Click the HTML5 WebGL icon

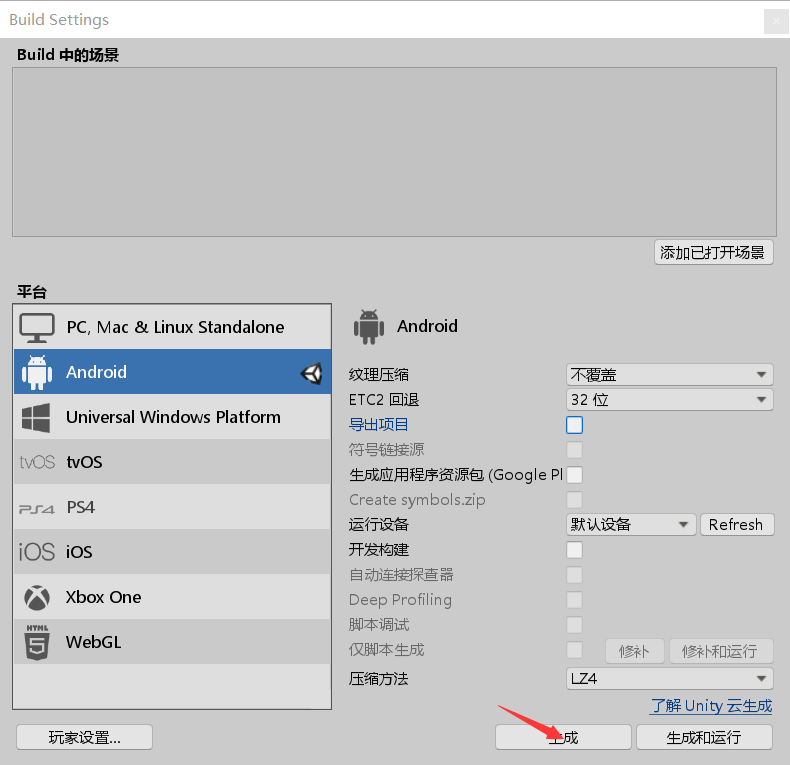coord(37,642)
